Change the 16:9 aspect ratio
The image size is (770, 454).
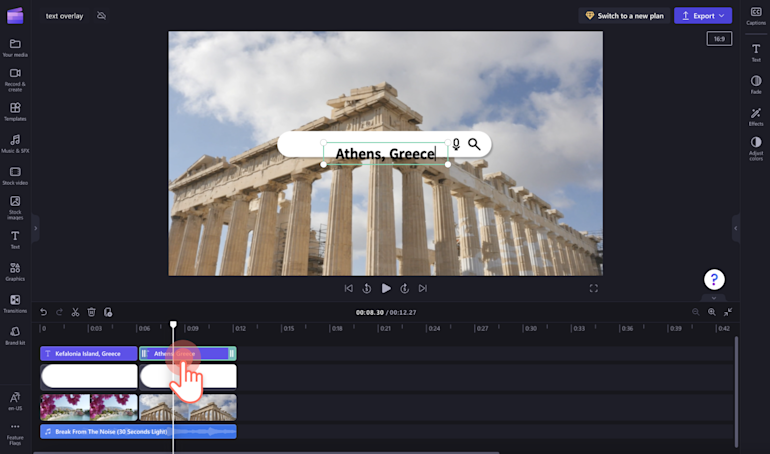[x=719, y=39]
